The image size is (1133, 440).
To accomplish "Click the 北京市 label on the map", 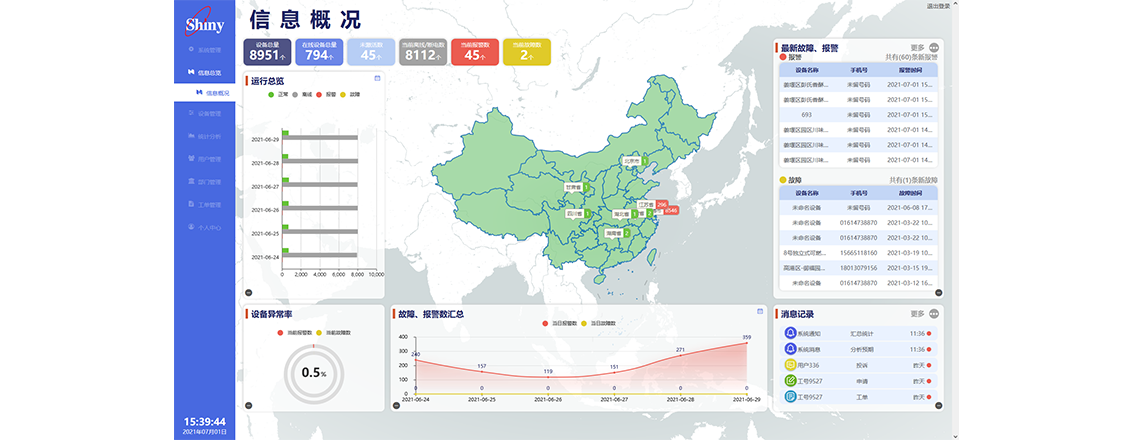I will [631, 160].
